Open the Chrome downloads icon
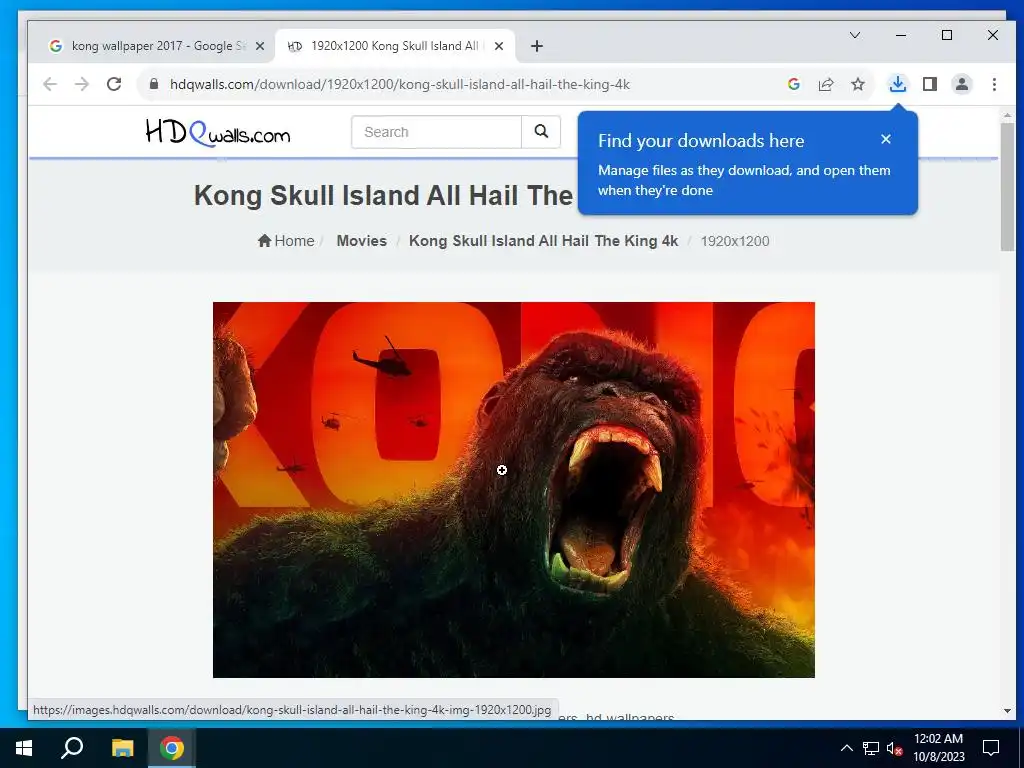Screen dimensions: 1024x768 898,84
